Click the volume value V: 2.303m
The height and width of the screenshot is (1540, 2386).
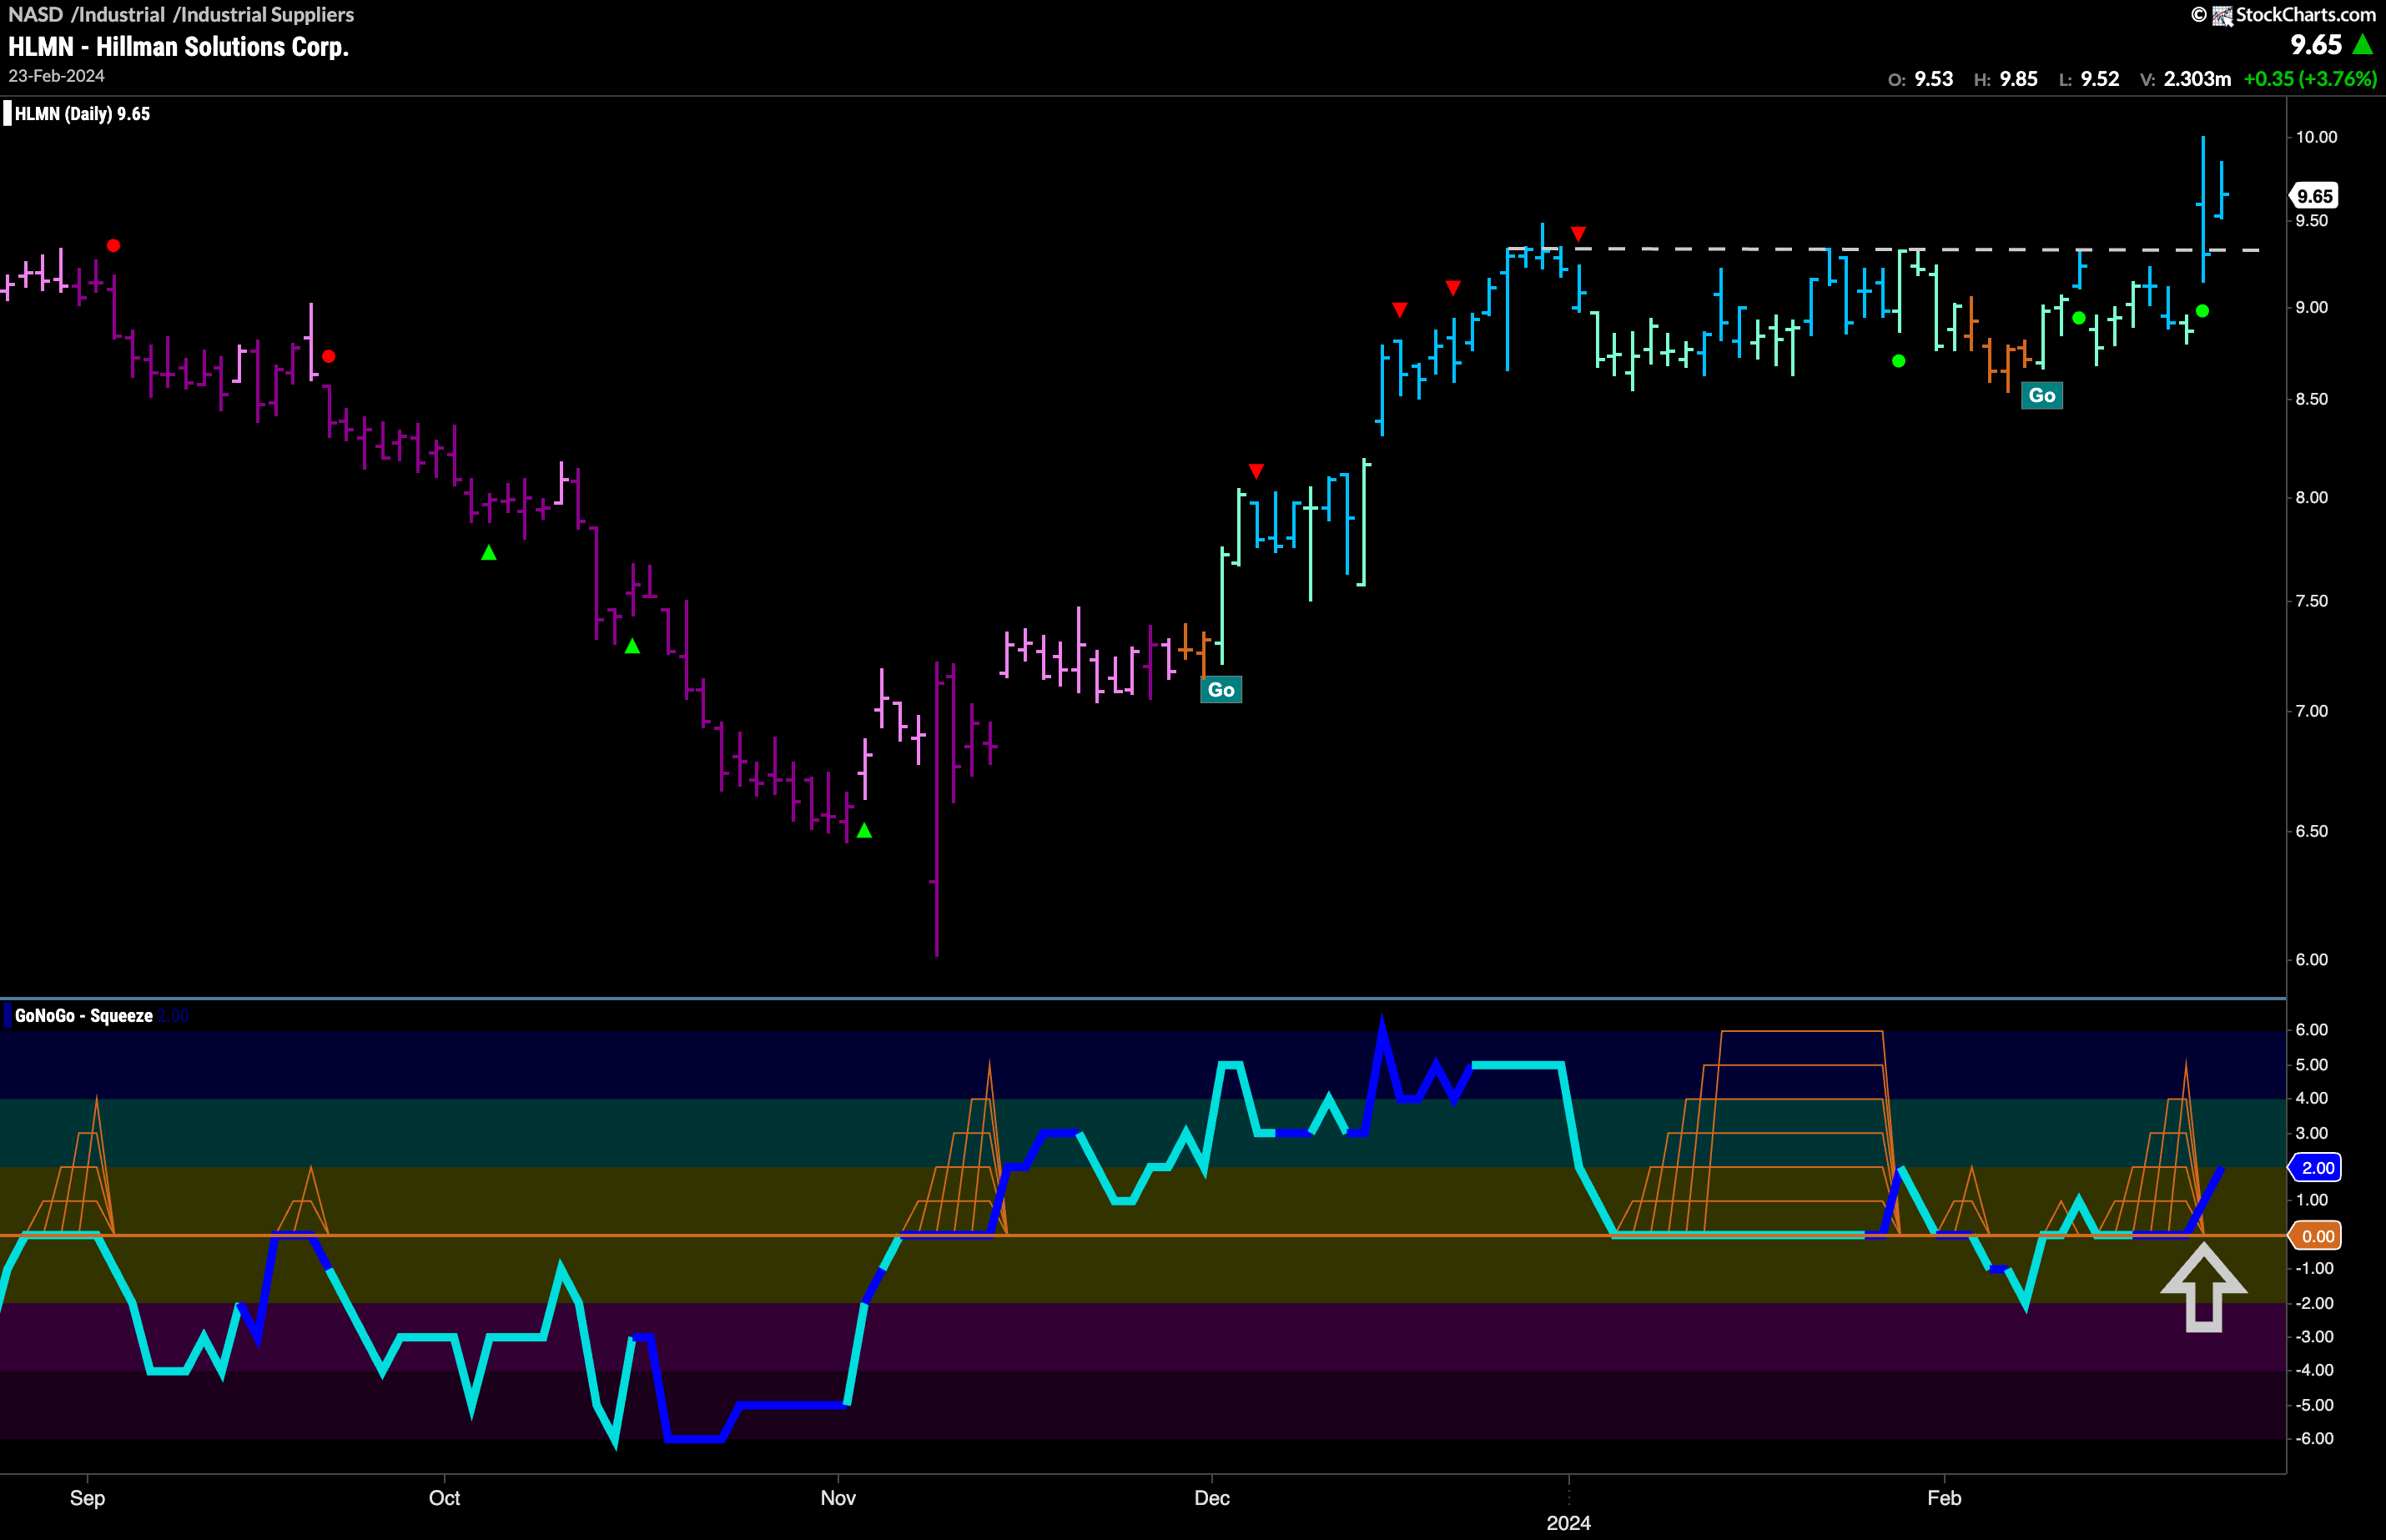pos(2185,79)
